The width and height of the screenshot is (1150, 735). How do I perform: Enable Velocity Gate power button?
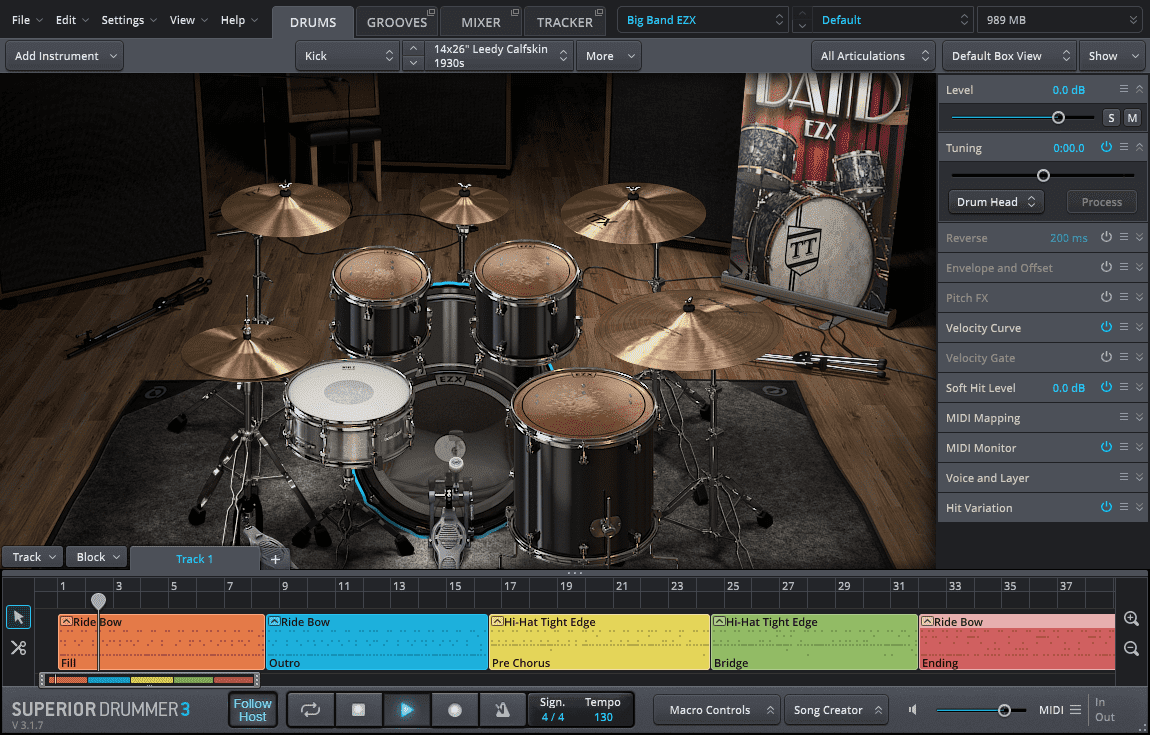point(1106,357)
